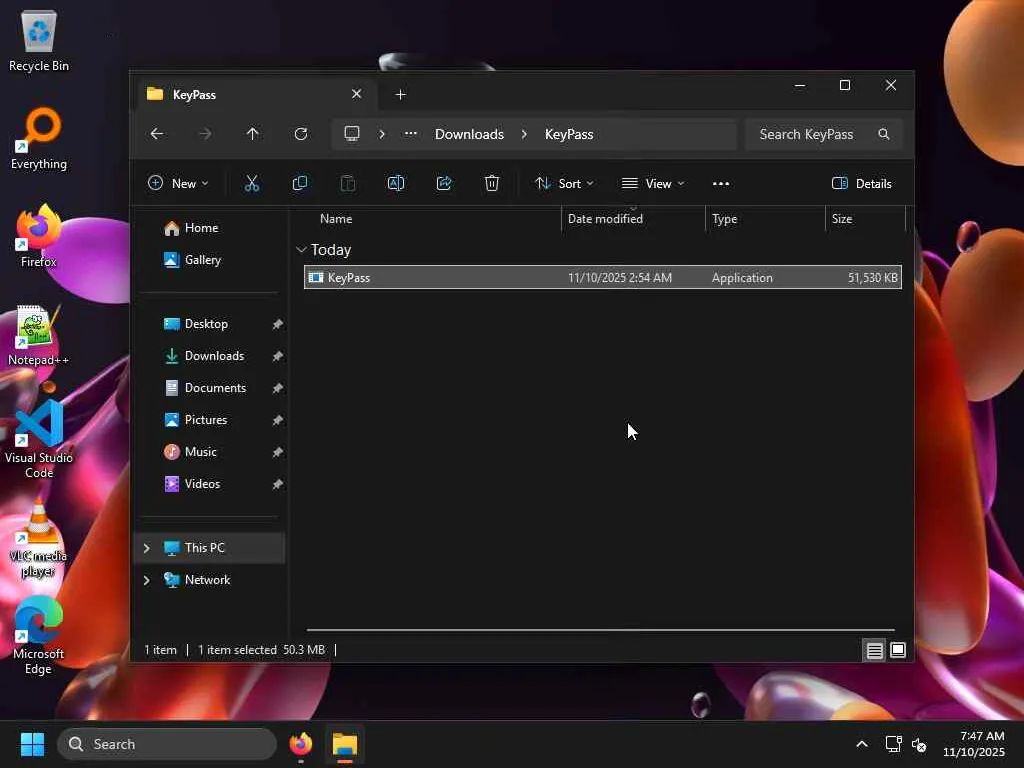Click the muted volume tray icon

919,744
